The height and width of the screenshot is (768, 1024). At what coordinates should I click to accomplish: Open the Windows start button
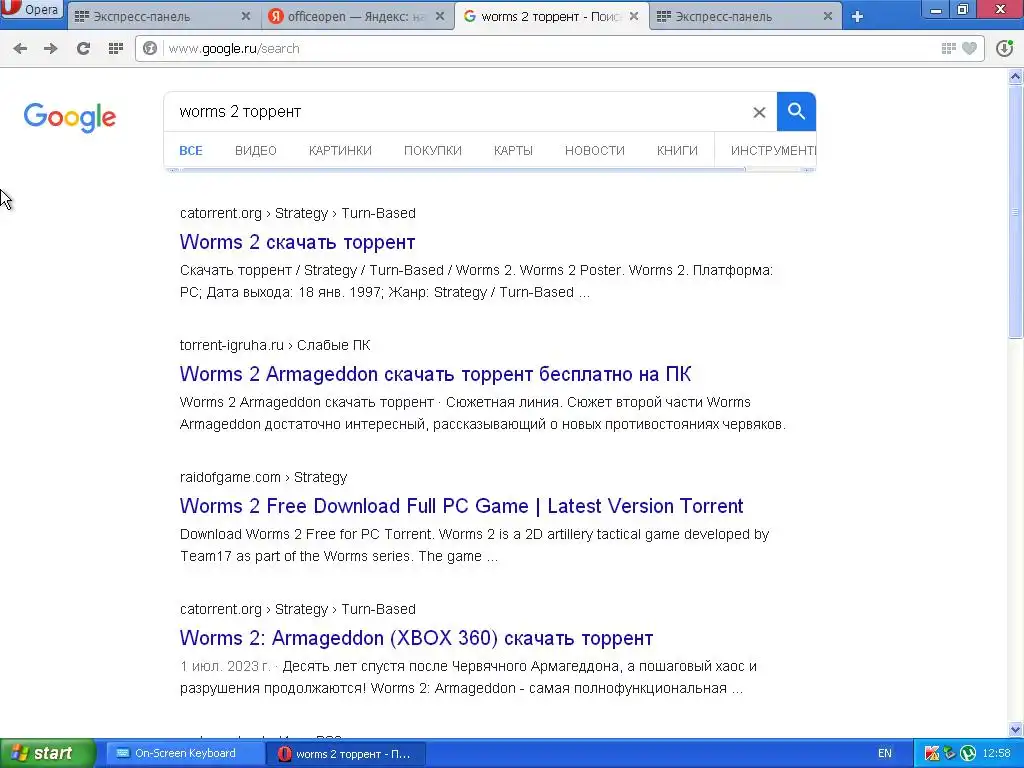(47, 754)
